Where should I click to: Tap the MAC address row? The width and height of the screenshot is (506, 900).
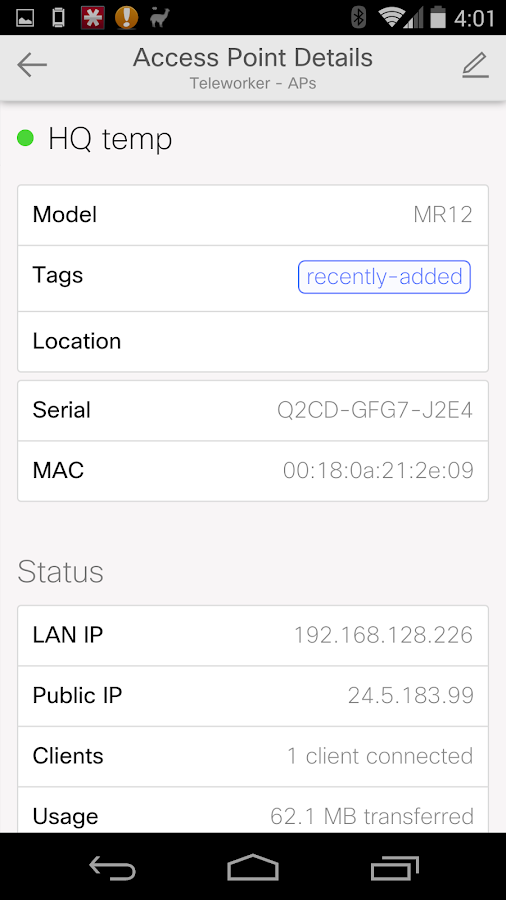tap(253, 471)
